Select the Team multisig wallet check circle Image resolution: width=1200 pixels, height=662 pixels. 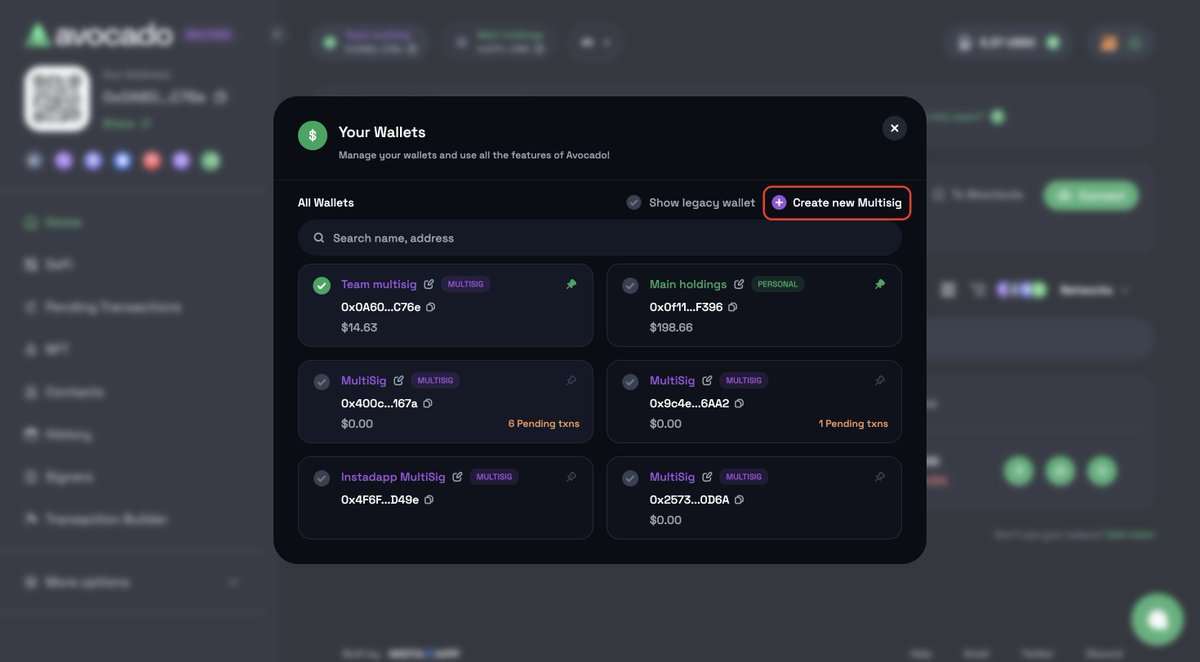[x=321, y=286]
